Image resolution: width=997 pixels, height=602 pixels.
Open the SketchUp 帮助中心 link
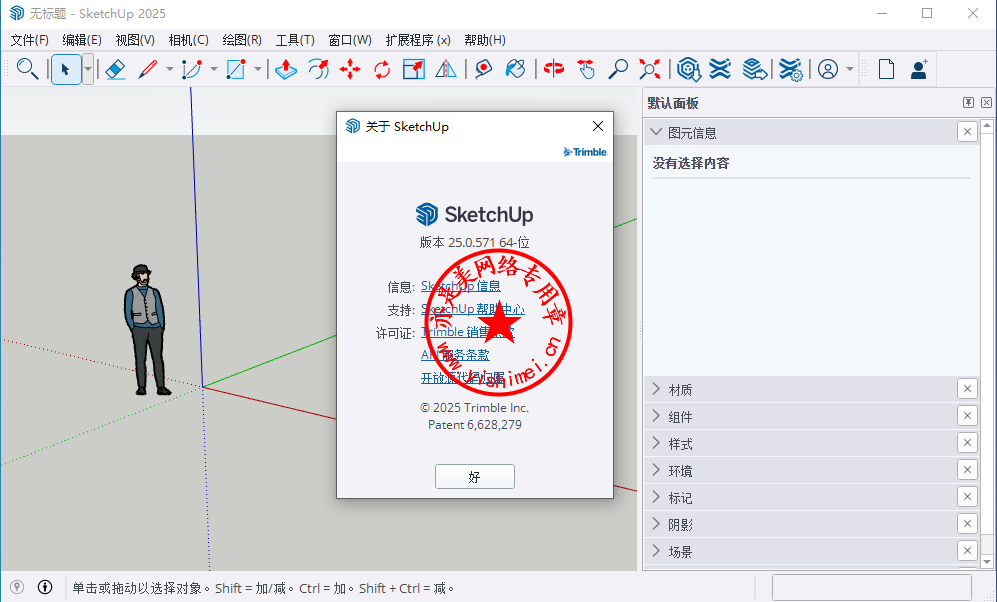tap(472, 309)
